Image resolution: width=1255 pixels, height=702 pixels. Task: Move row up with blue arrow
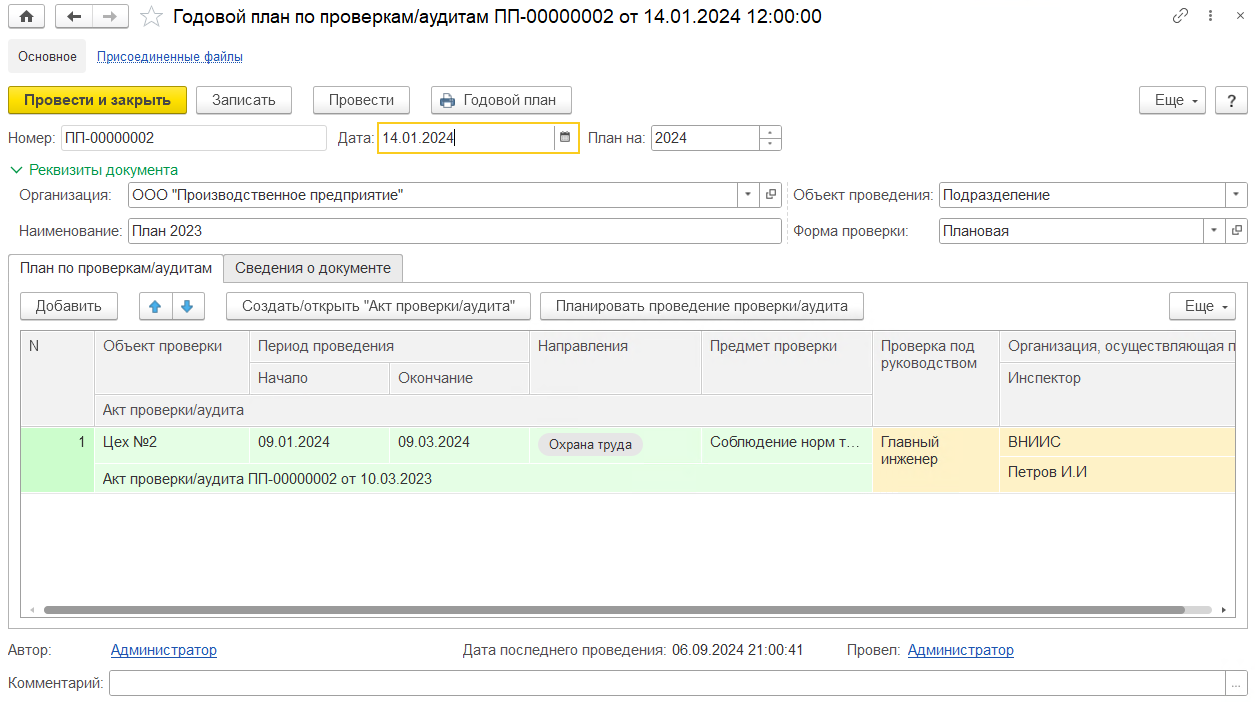(x=155, y=306)
